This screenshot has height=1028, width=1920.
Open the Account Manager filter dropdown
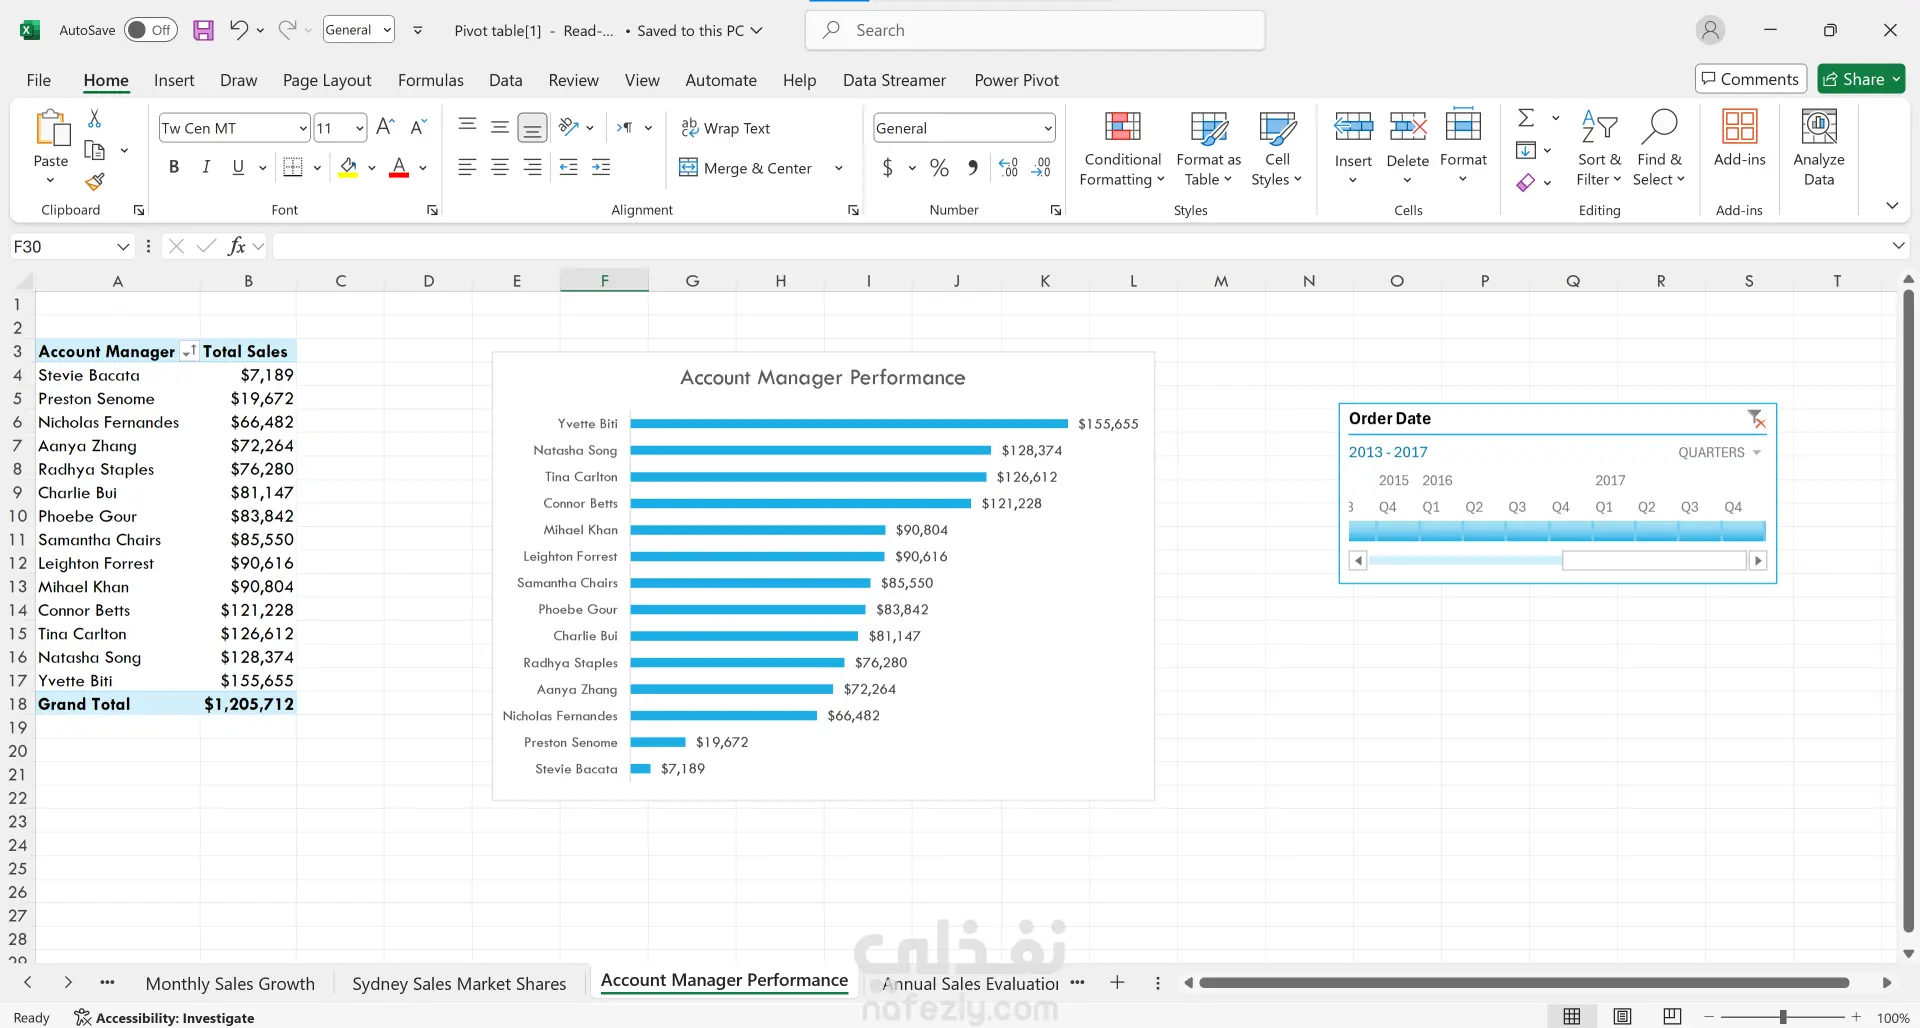click(188, 351)
